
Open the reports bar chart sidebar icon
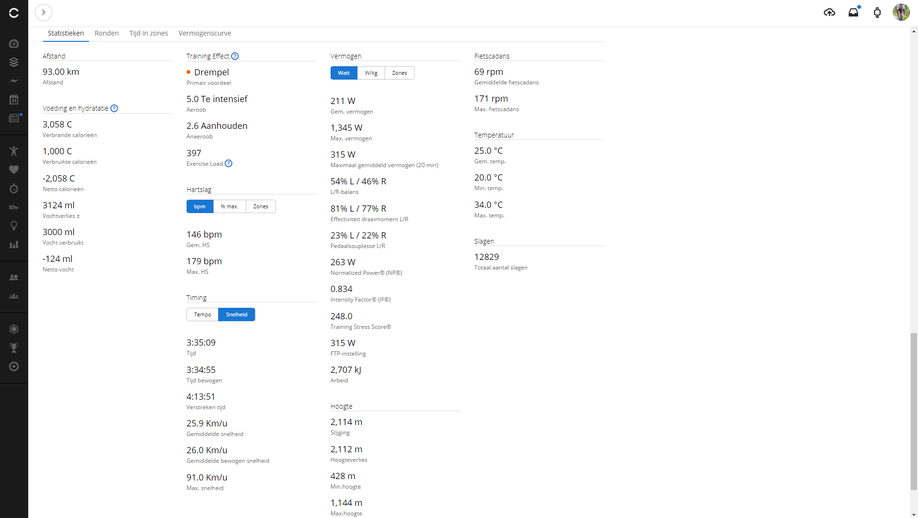coord(14,245)
